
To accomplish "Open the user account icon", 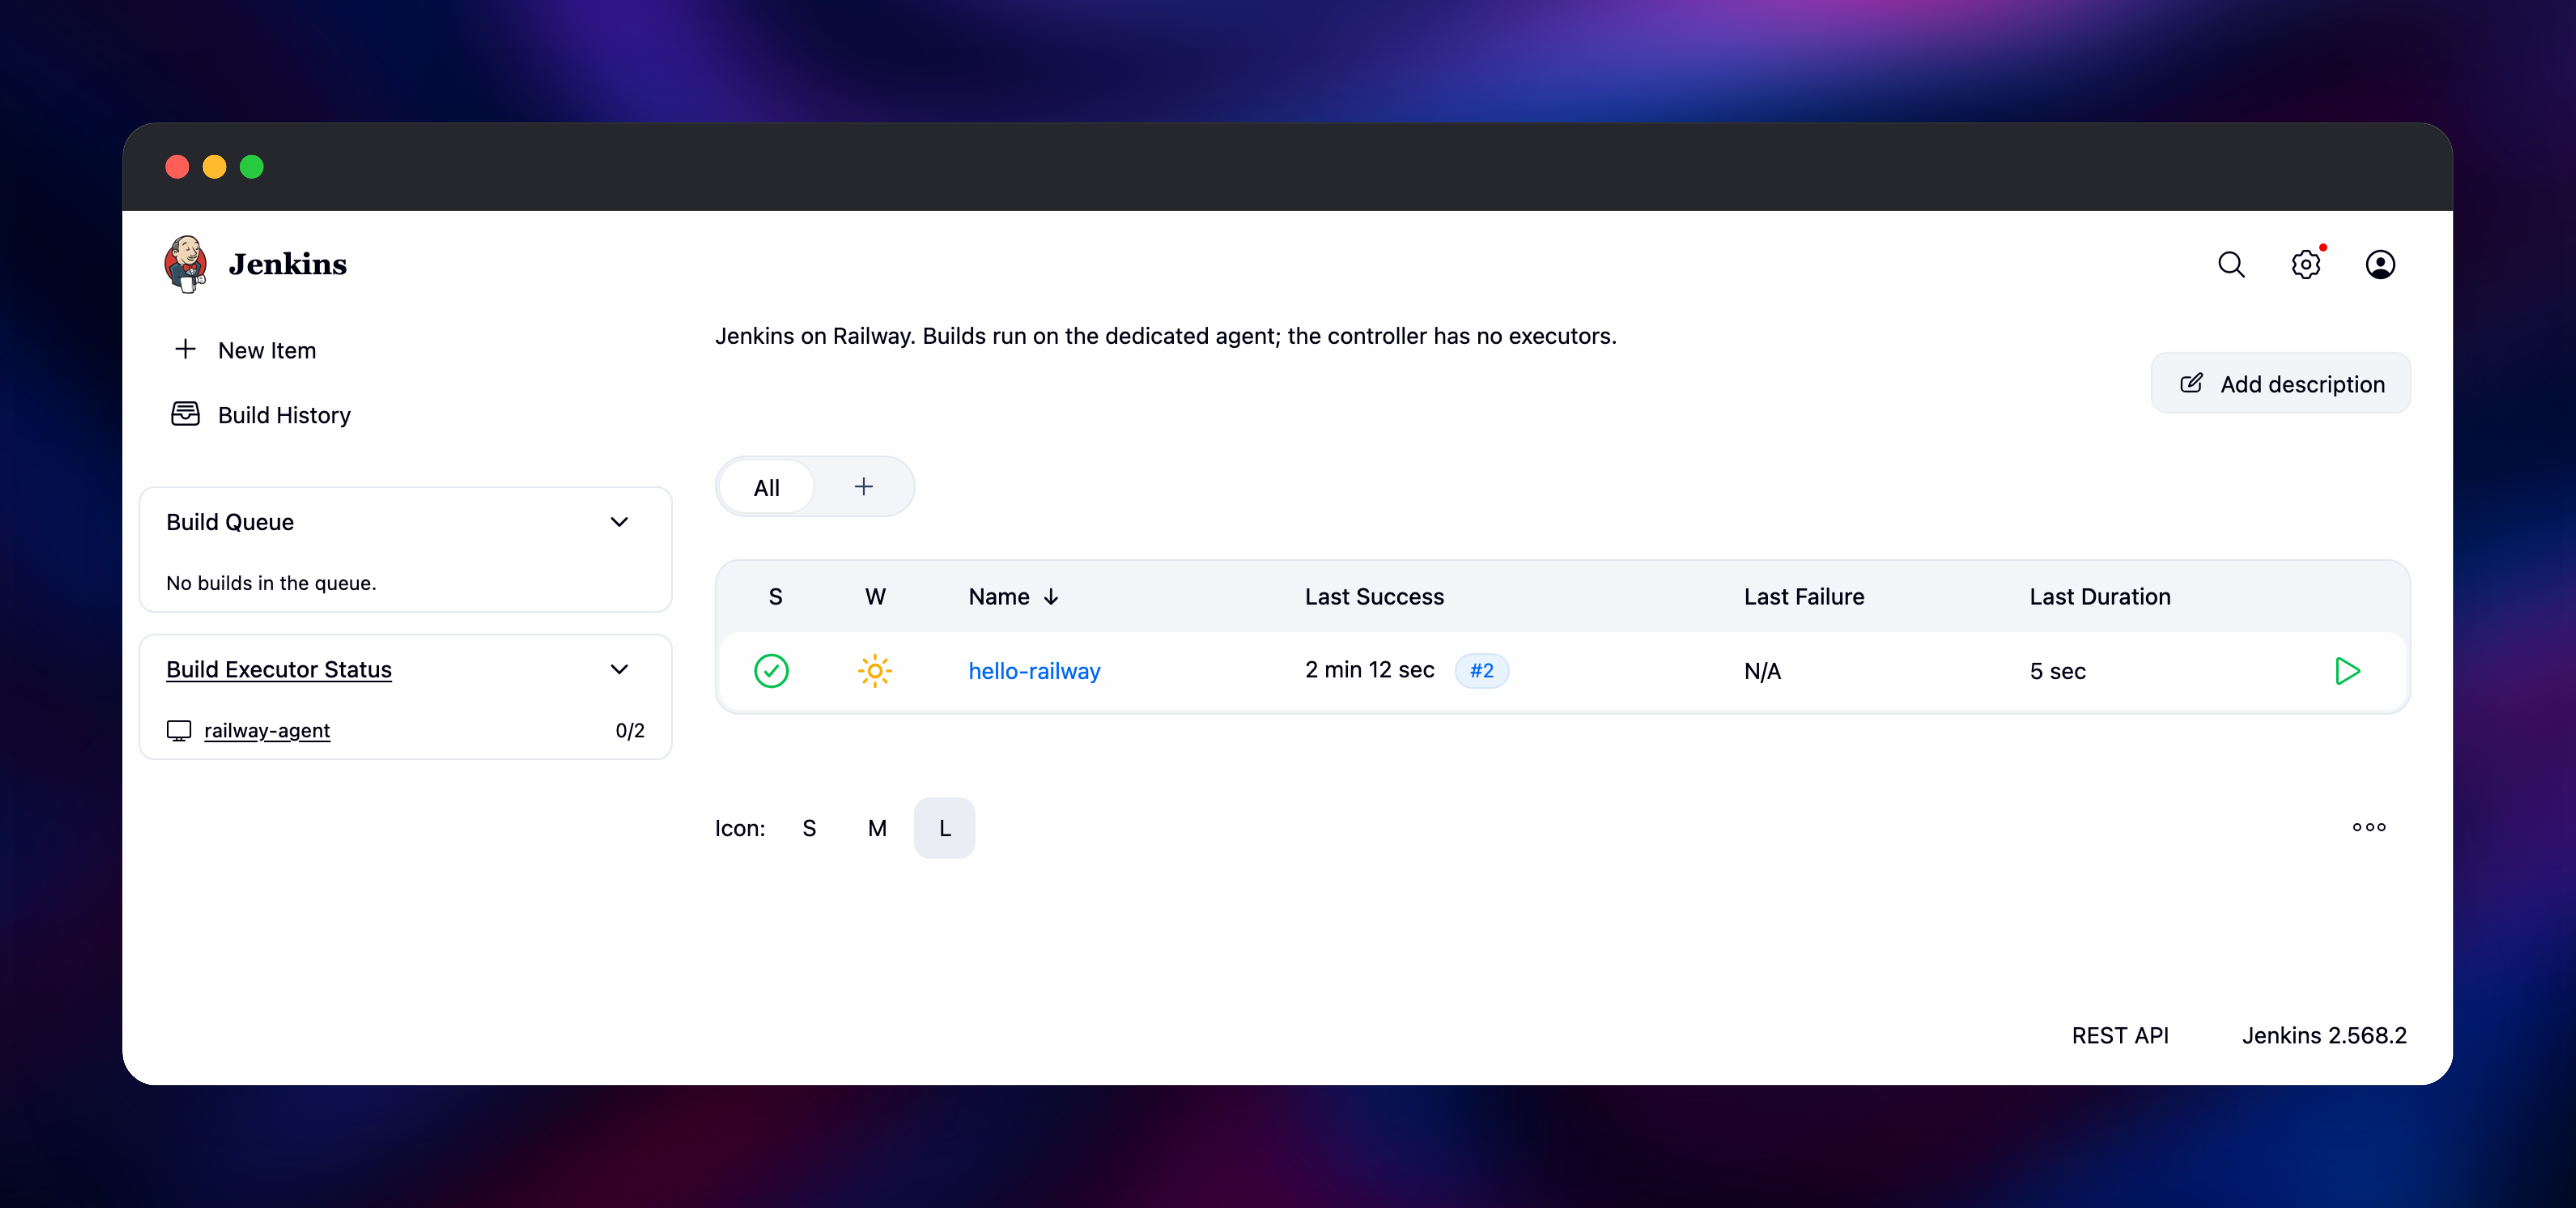I will (2380, 265).
